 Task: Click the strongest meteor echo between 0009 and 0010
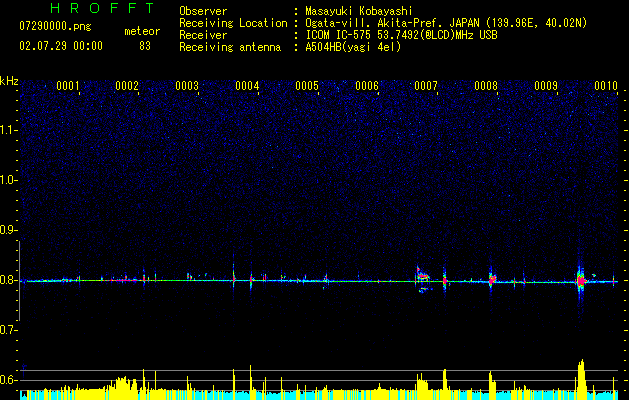point(580,281)
